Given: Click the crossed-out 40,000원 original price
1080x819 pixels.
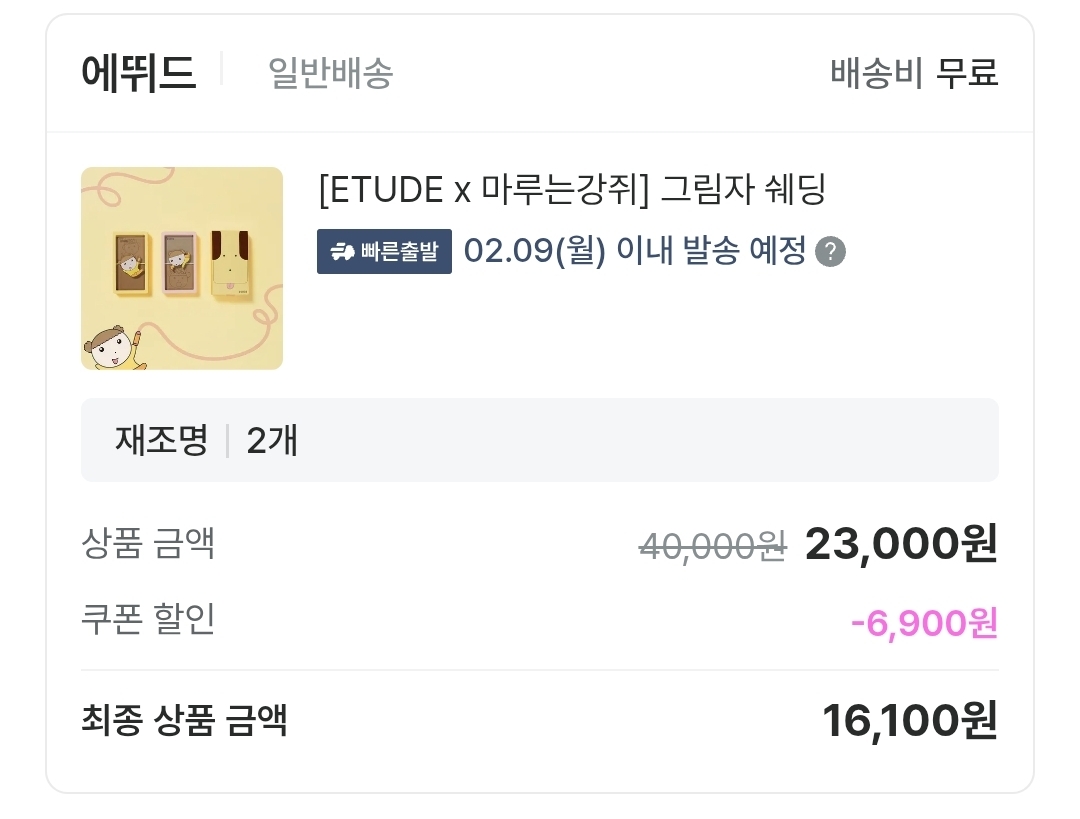Looking at the screenshot, I should pos(713,546).
